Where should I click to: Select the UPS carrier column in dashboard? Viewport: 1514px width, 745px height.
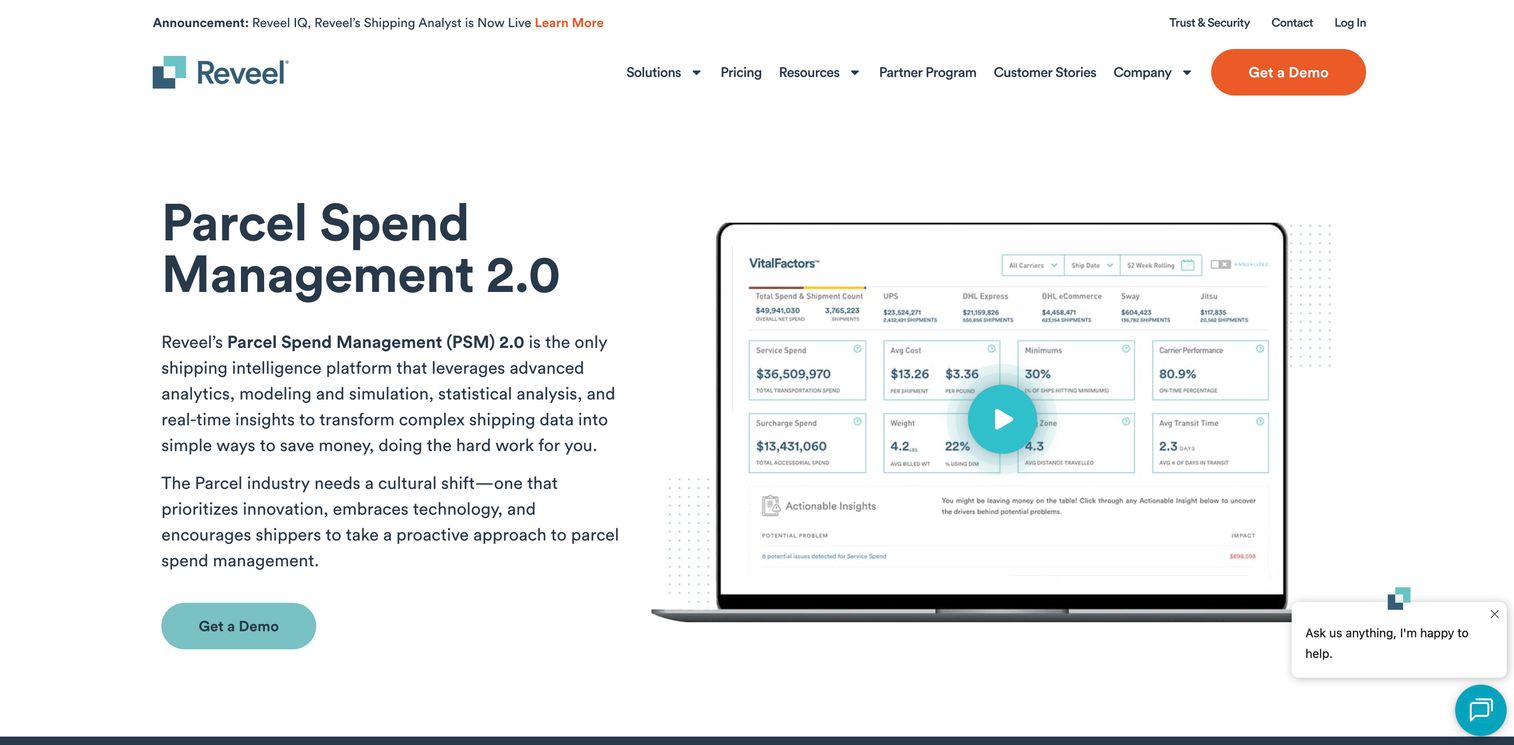[x=910, y=308]
